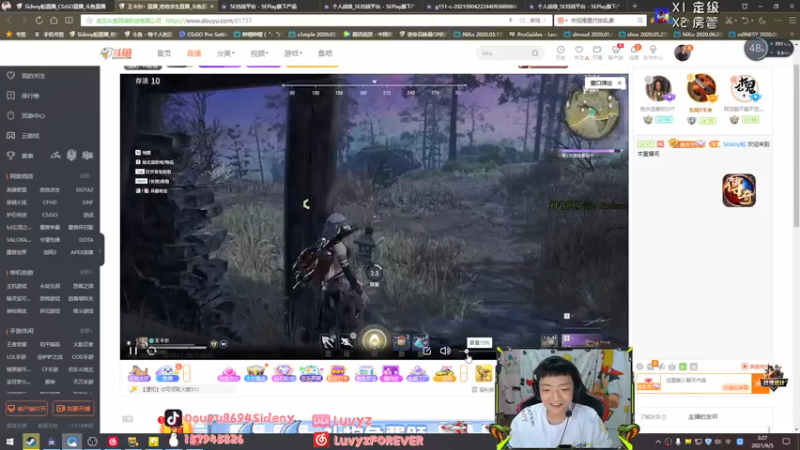Screen dimensions: 800x450
Task: Click the chat message input field
Action: 705,382
